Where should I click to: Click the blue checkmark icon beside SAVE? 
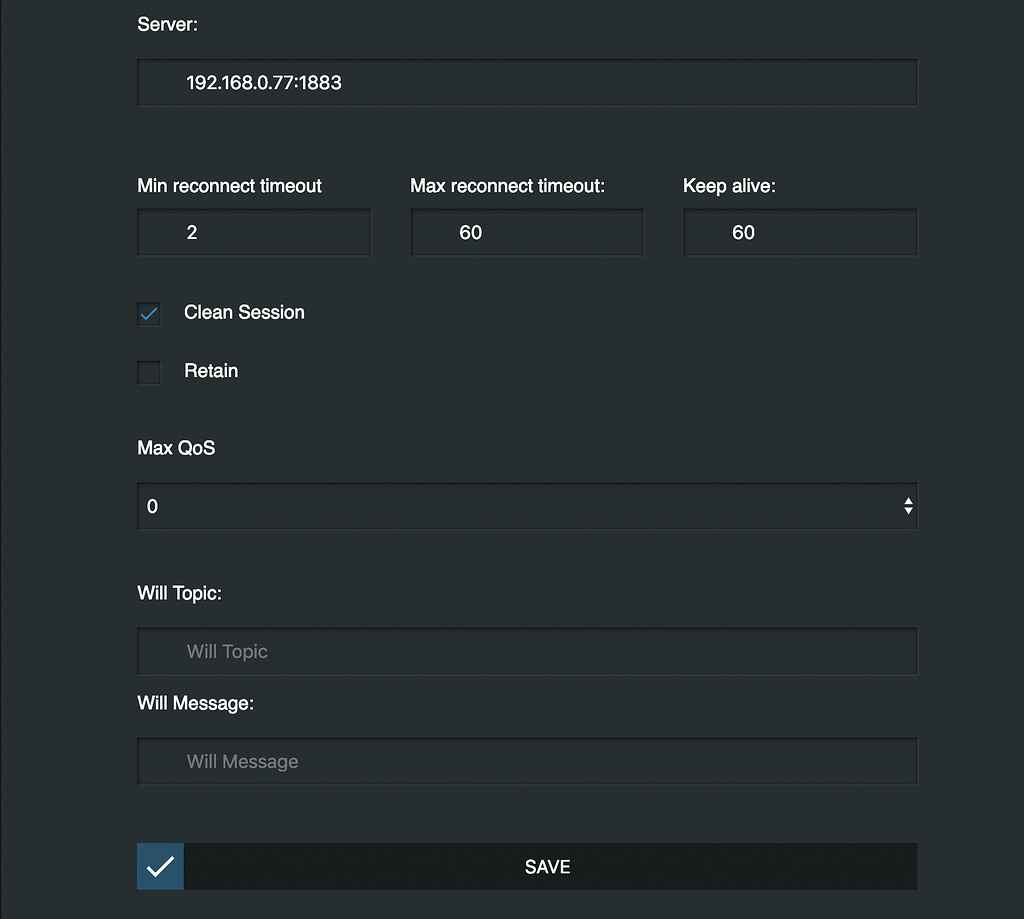point(159,866)
